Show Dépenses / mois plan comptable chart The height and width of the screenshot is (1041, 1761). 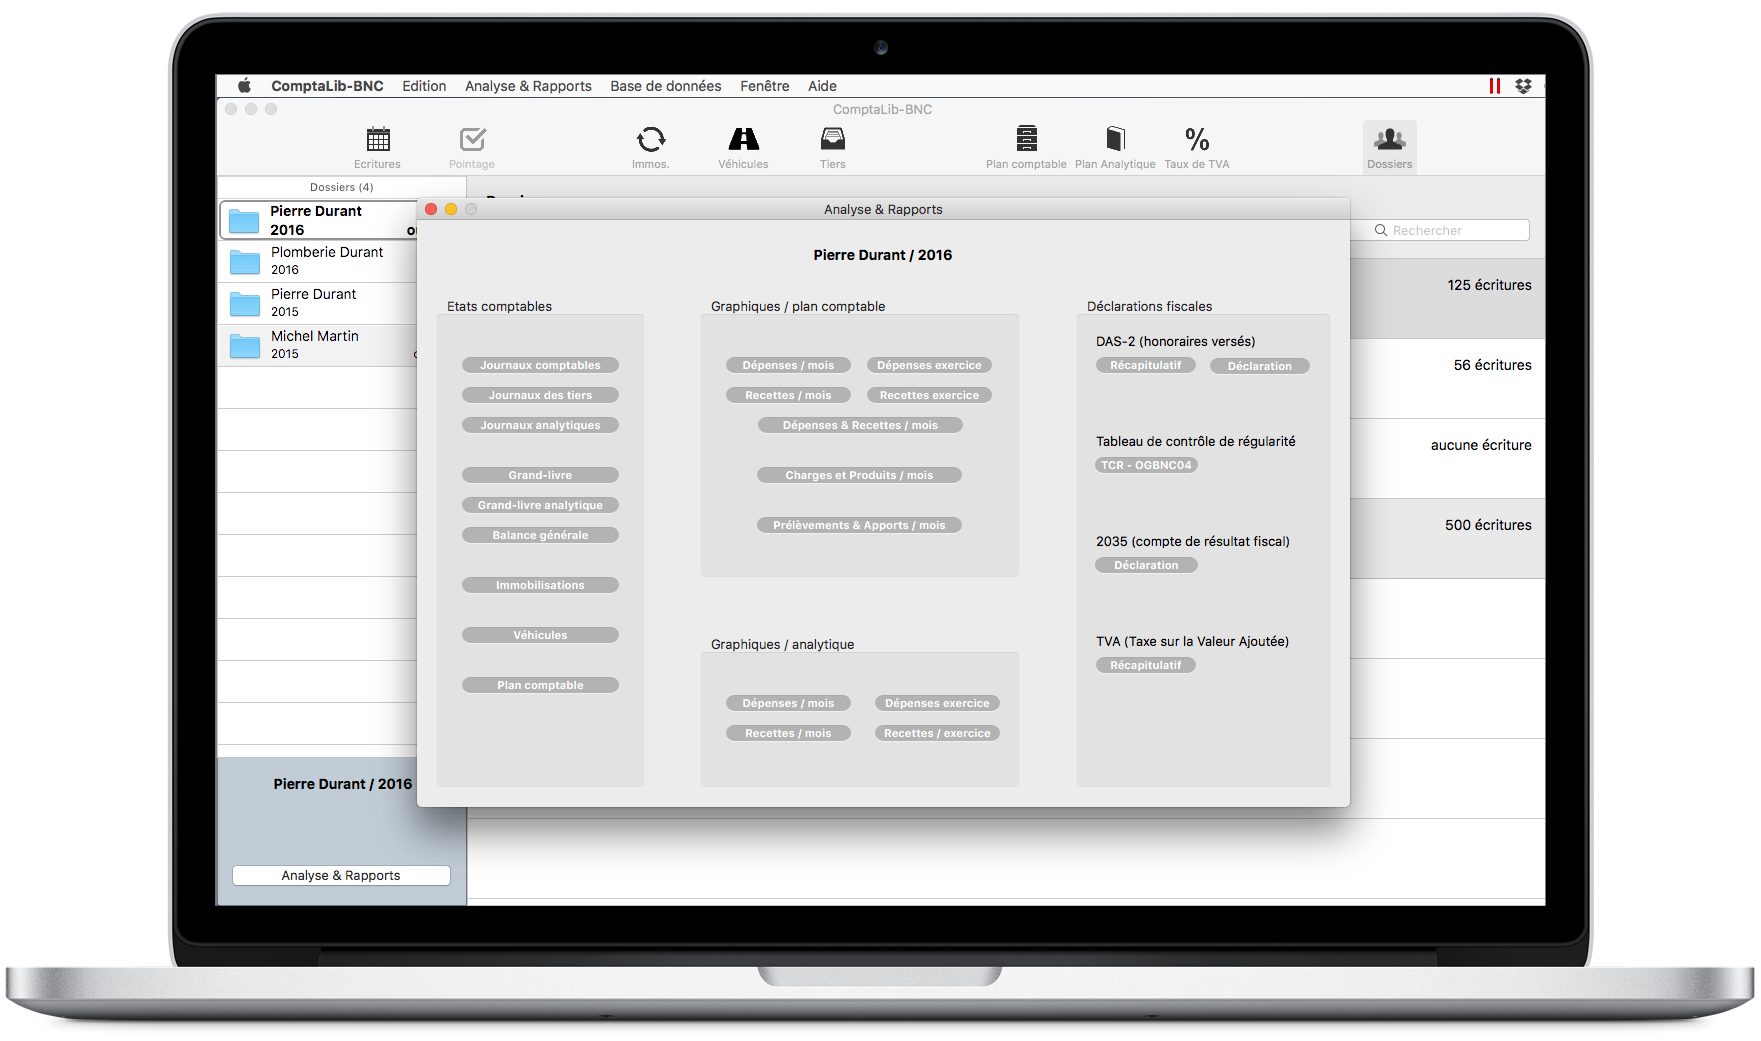pos(788,365)
